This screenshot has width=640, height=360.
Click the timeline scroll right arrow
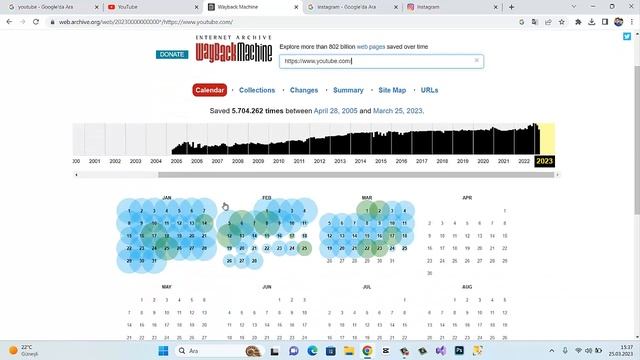[557, 175]
